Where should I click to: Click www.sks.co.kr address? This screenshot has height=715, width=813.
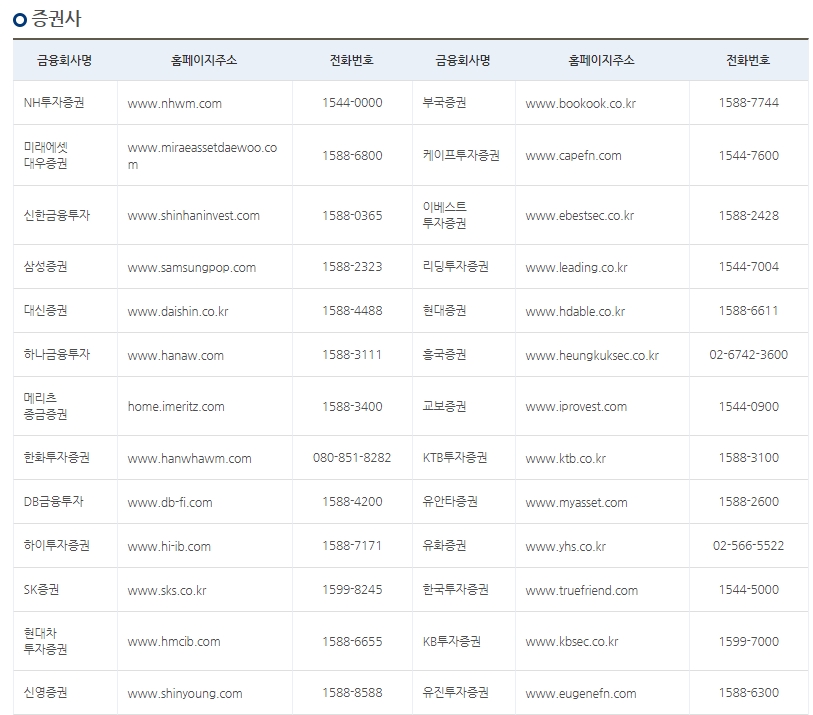tap(167, 591)
